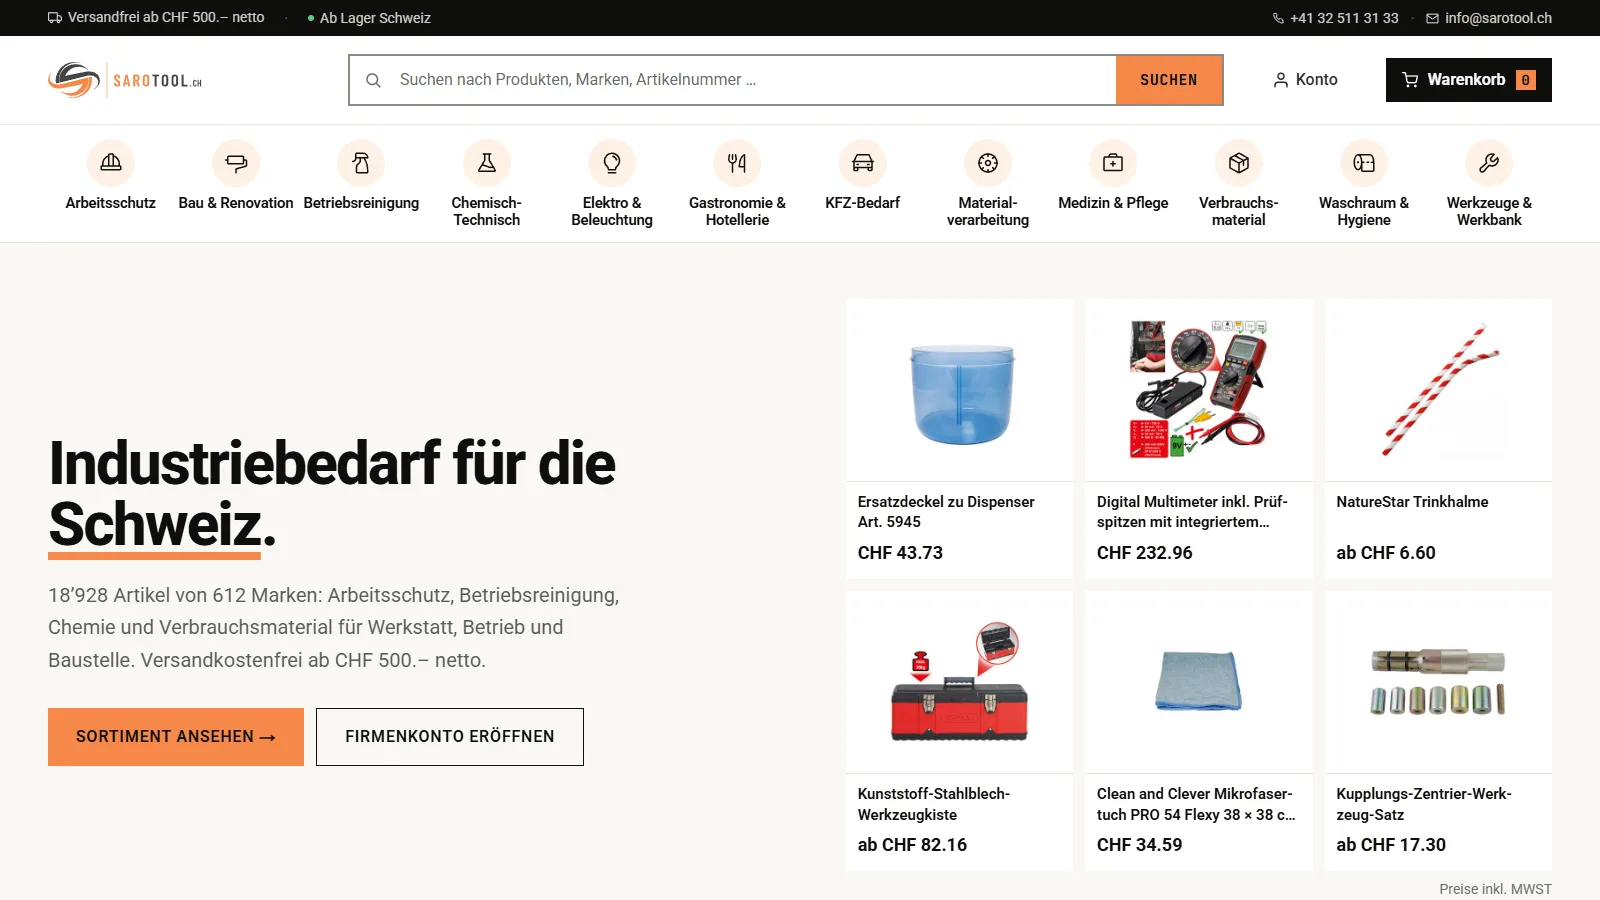The image size is (1600, 900).
Task: Select the Bau & Renovation paint roller icon
Action: point(236,163)
